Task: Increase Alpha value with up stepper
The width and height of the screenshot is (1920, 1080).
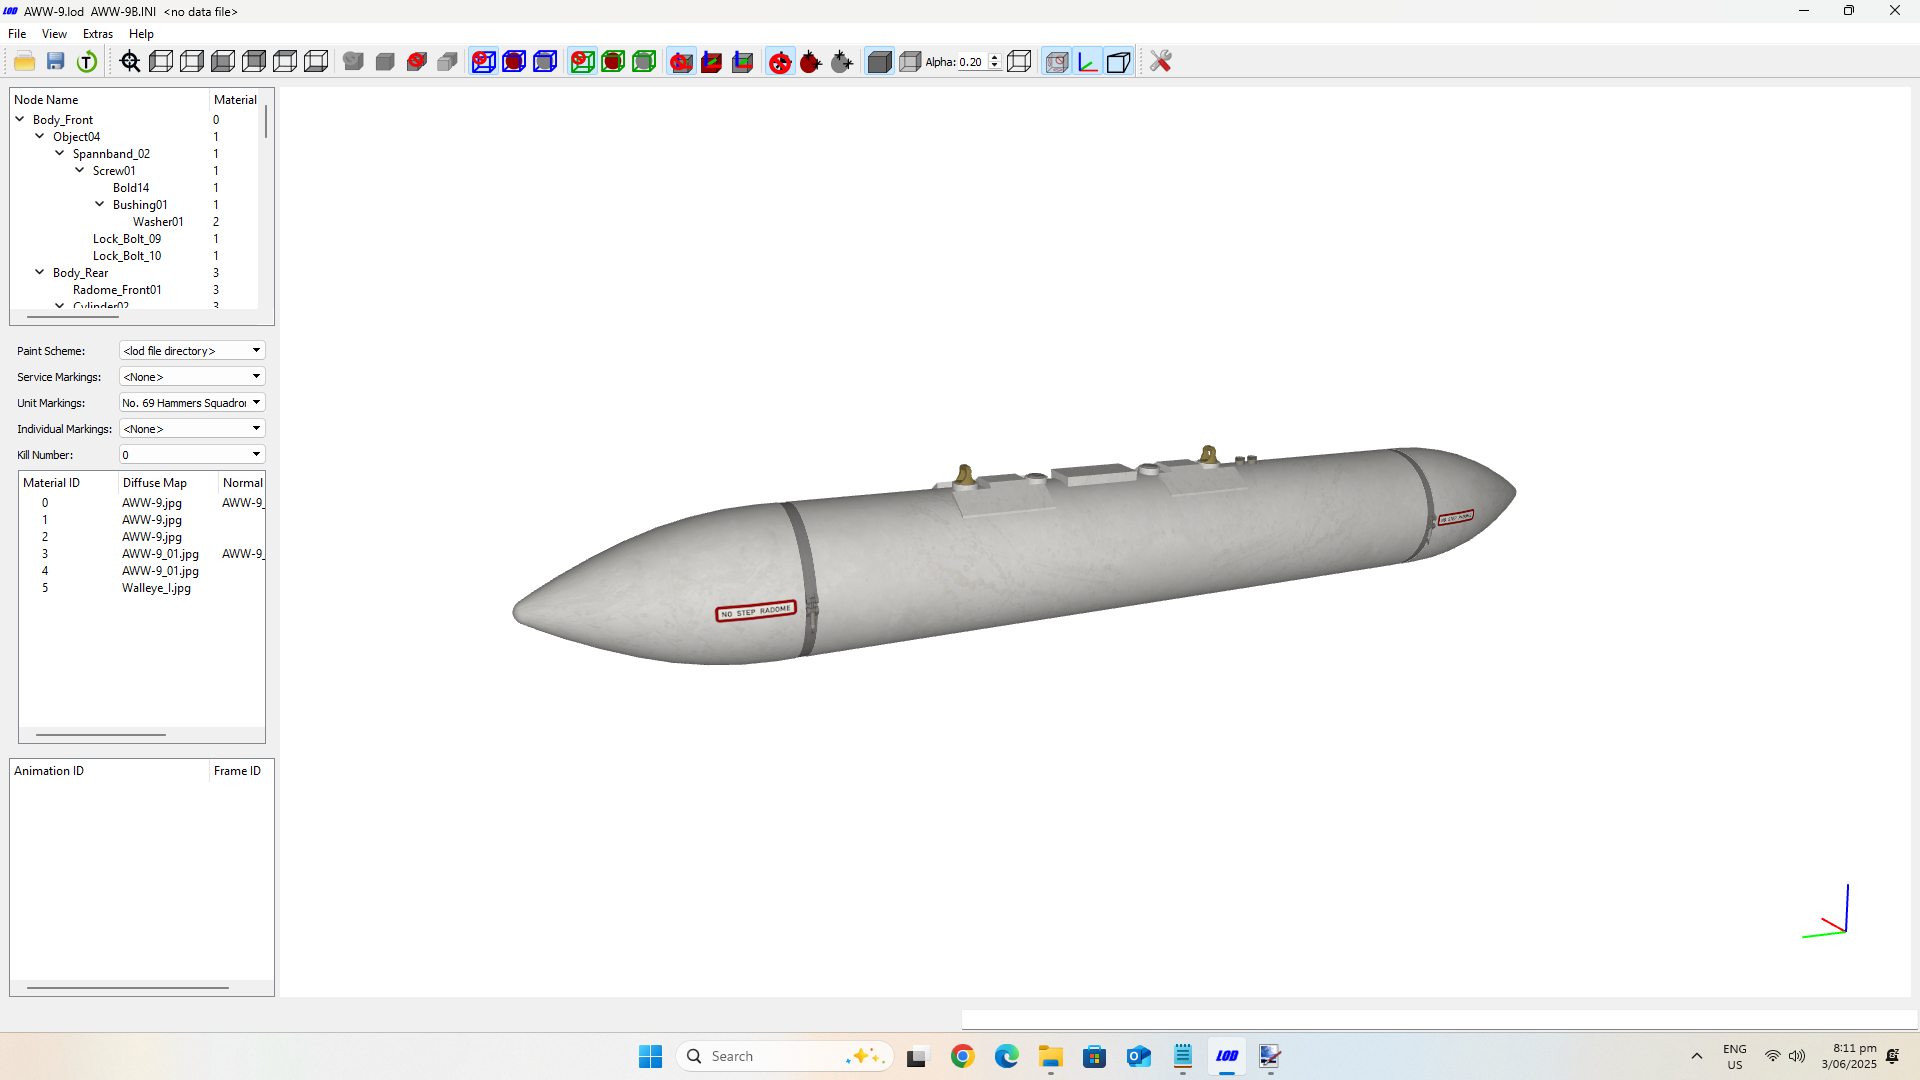Action: pos(994,58)
